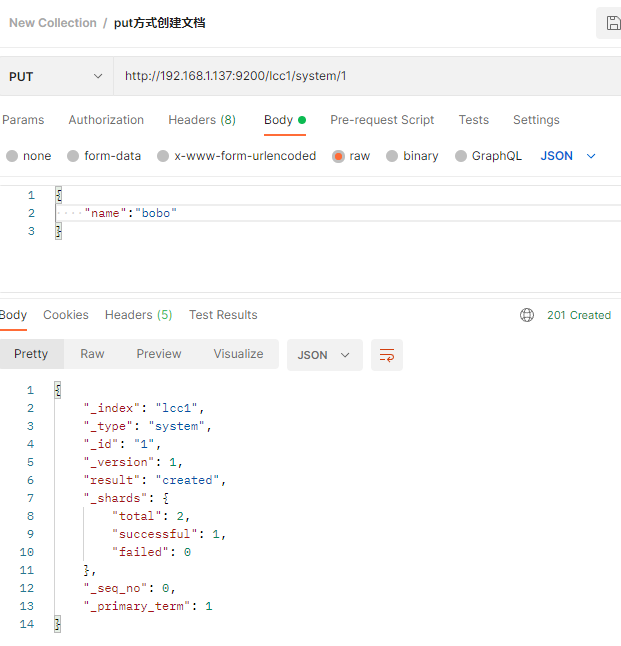
Task: Click the New Collection breadcrumb link
Action: coord(53,23)
